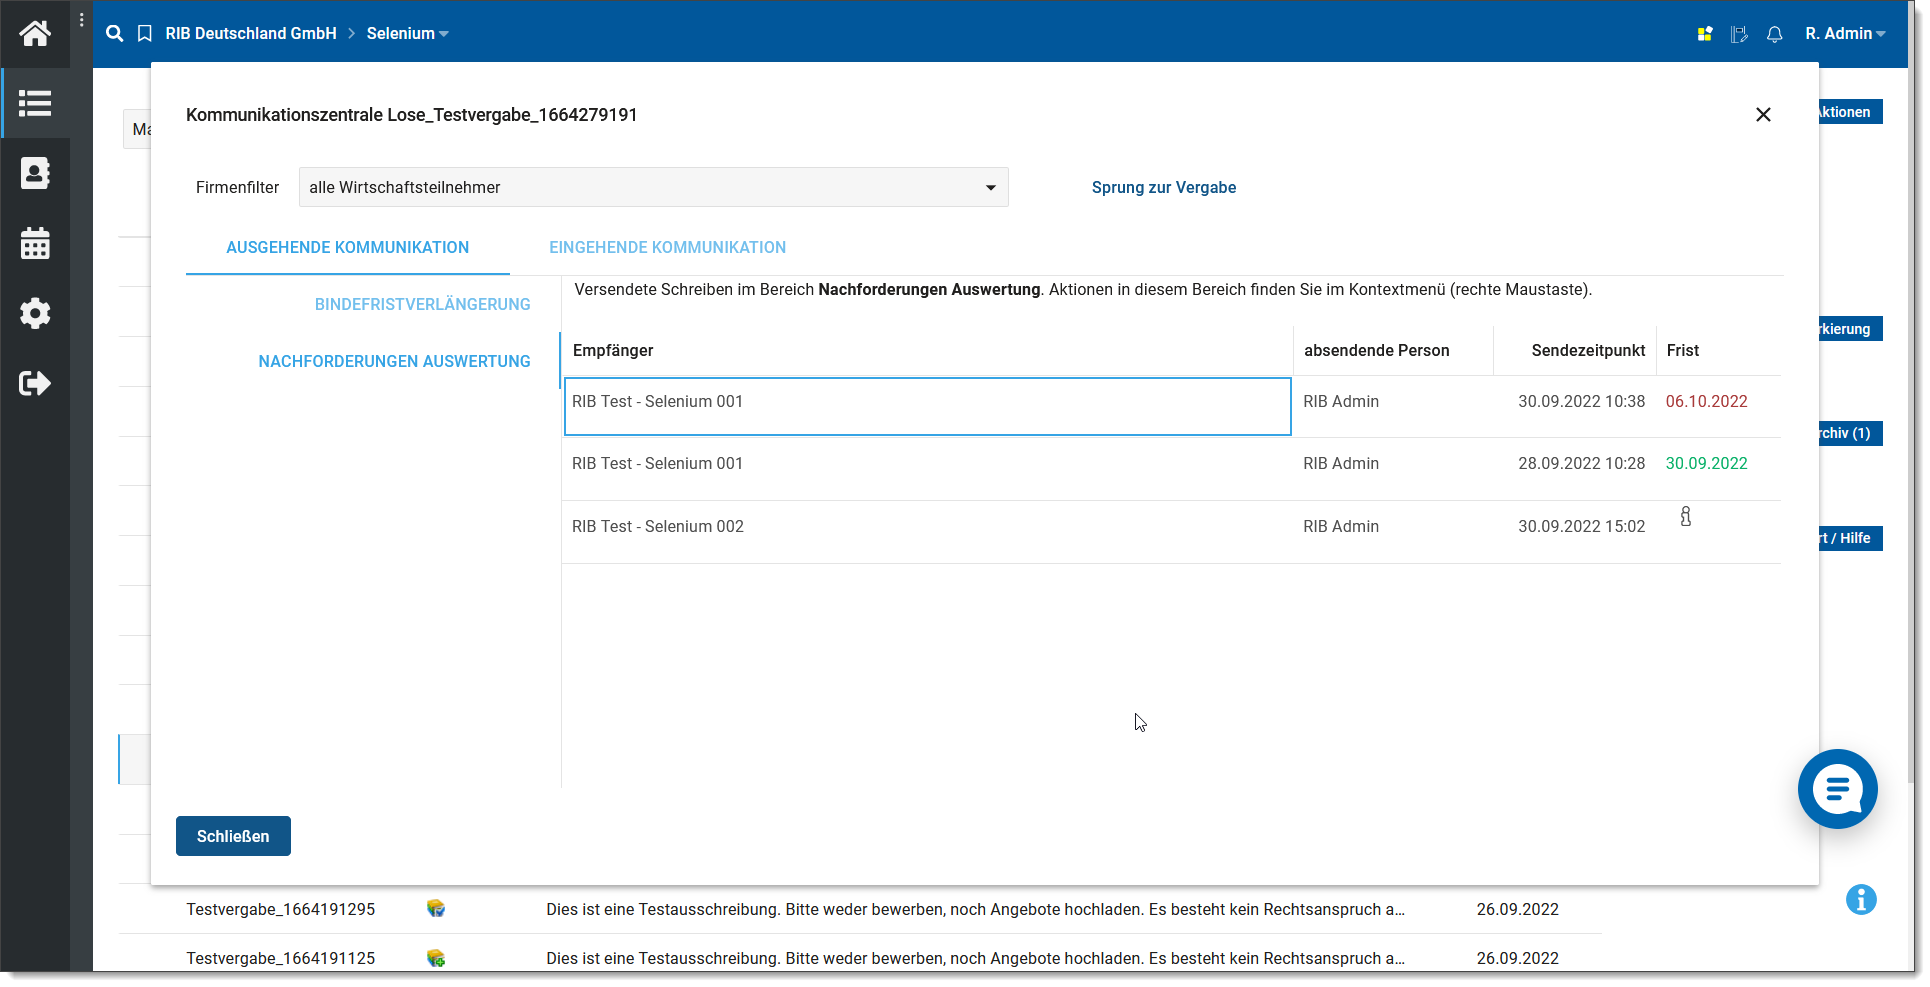
Task: Click the Aktionen button behind dialog
Action: (1851, 112)
